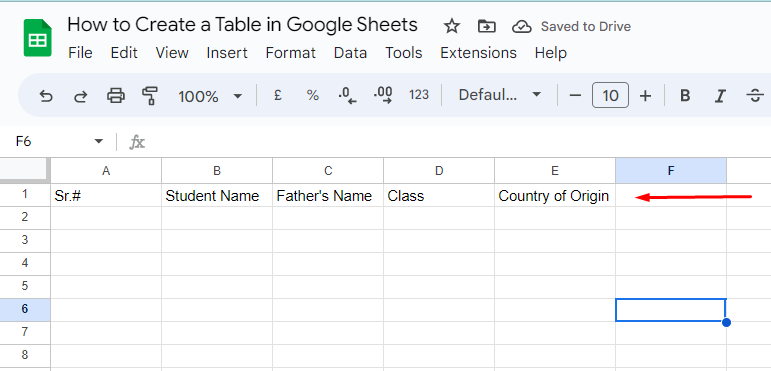Select row 5 header
771x371 pixels.
point(25,287)
